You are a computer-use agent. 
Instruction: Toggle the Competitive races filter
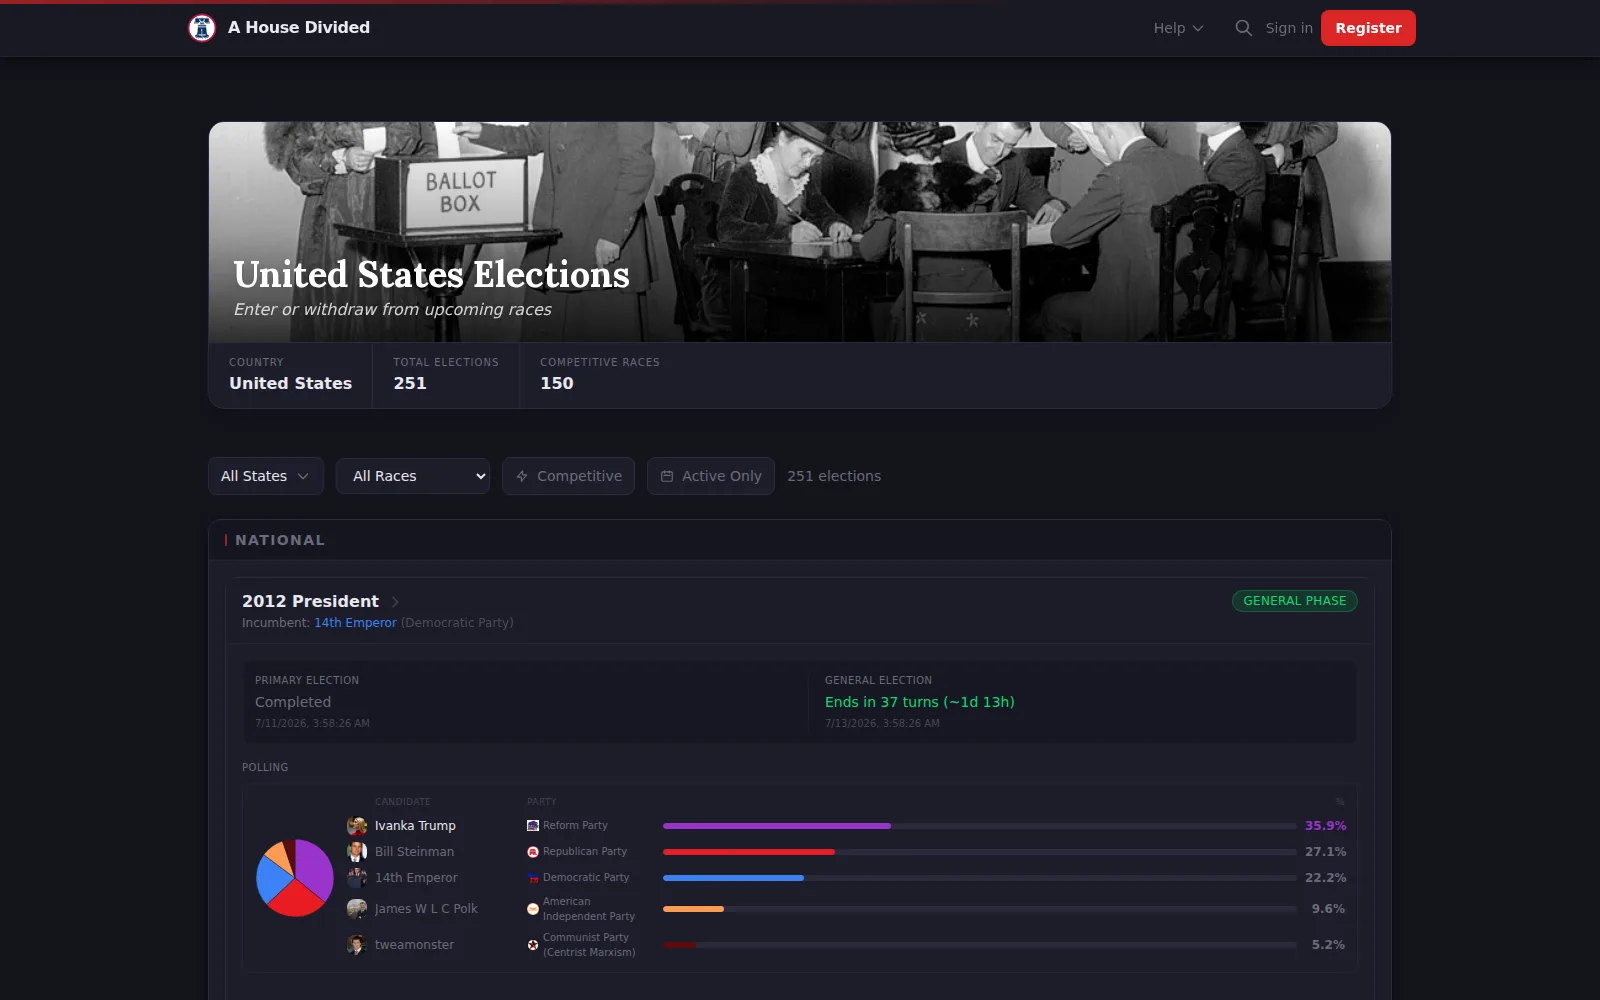(x=568, y=476)
